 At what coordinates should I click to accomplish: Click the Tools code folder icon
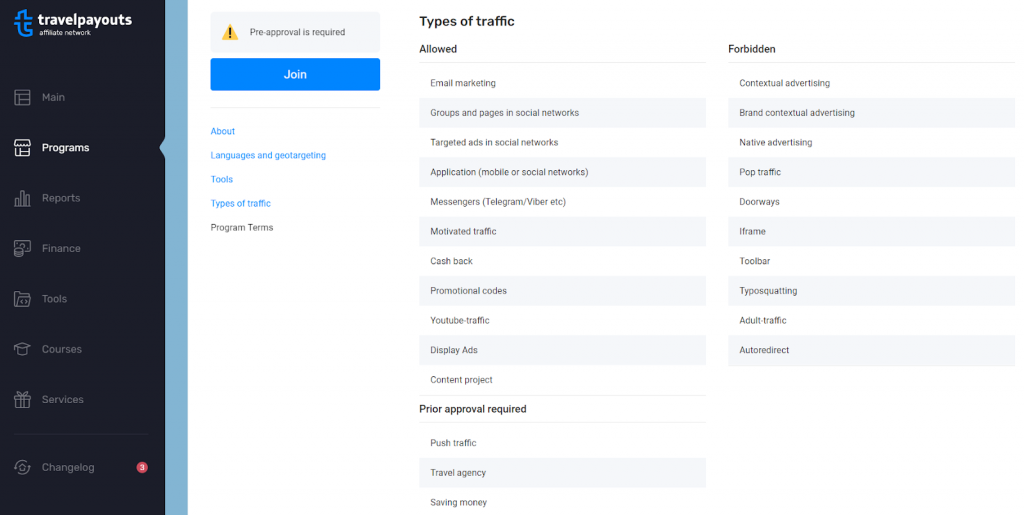pos(22,298)
